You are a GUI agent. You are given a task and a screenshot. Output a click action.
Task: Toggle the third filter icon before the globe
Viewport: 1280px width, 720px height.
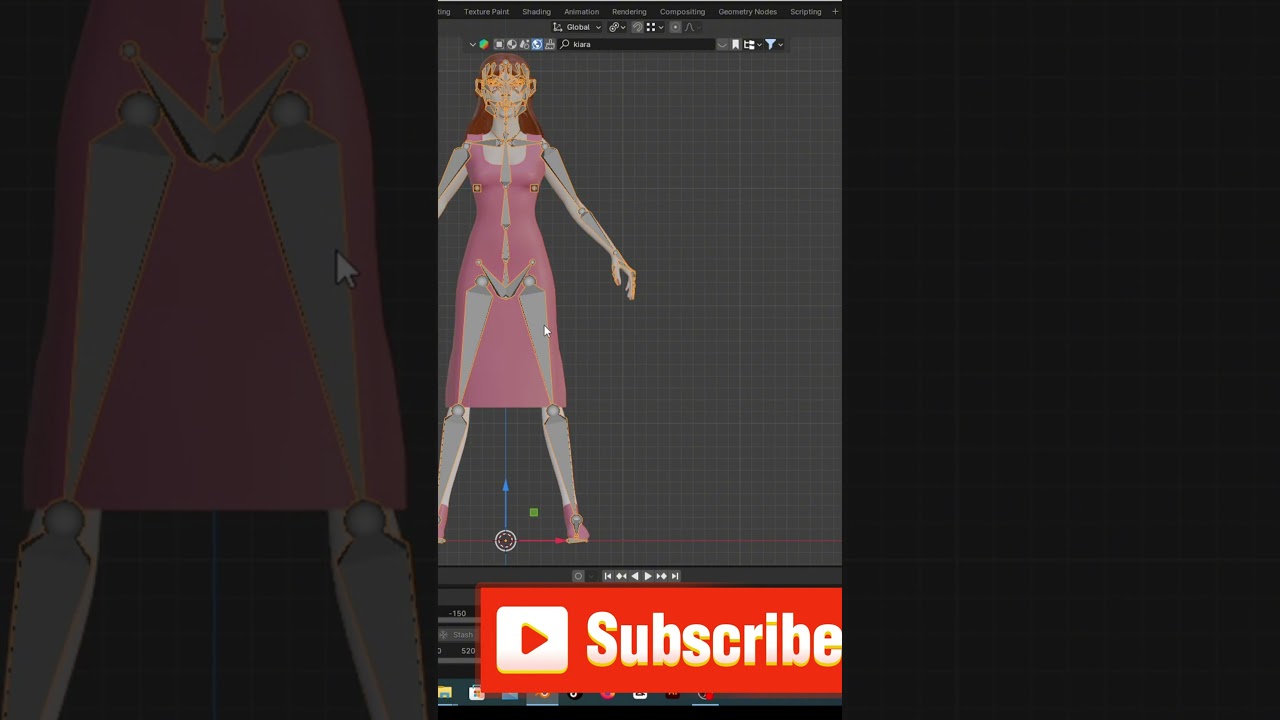point(524,44)
